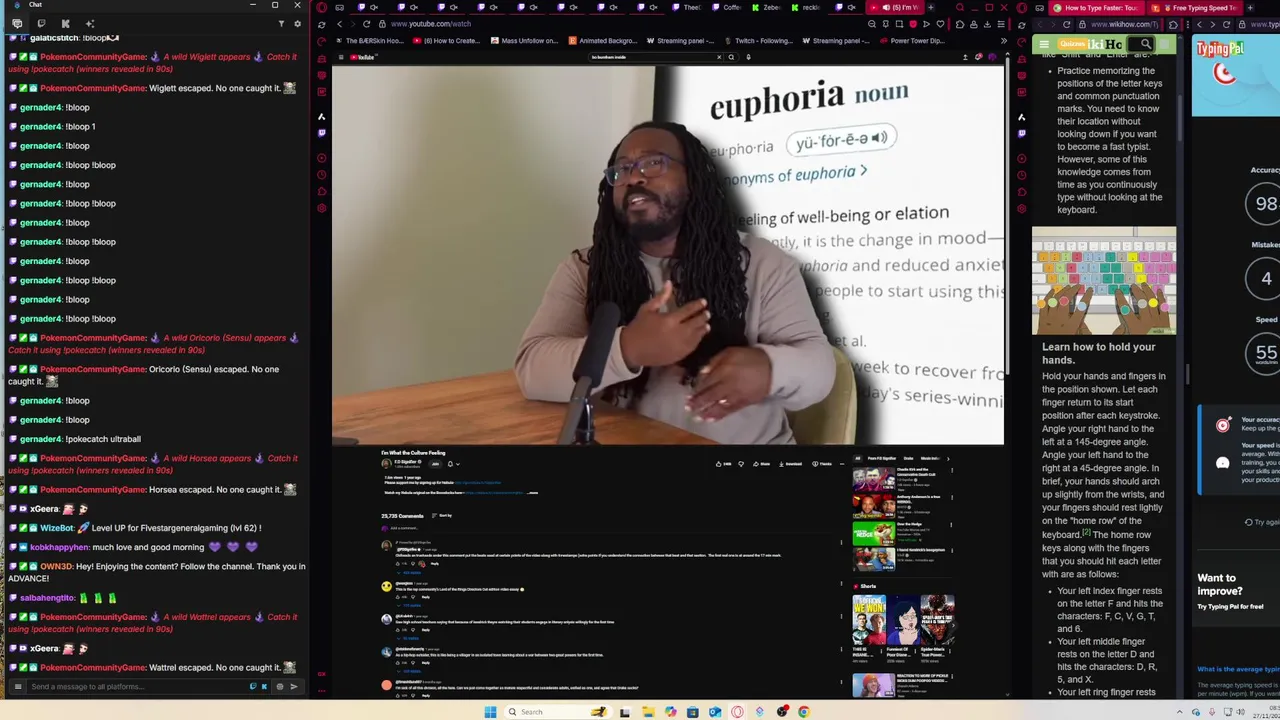Go forward in the browser history
The image size is (1280, 720).
click(x=353, y=24)
